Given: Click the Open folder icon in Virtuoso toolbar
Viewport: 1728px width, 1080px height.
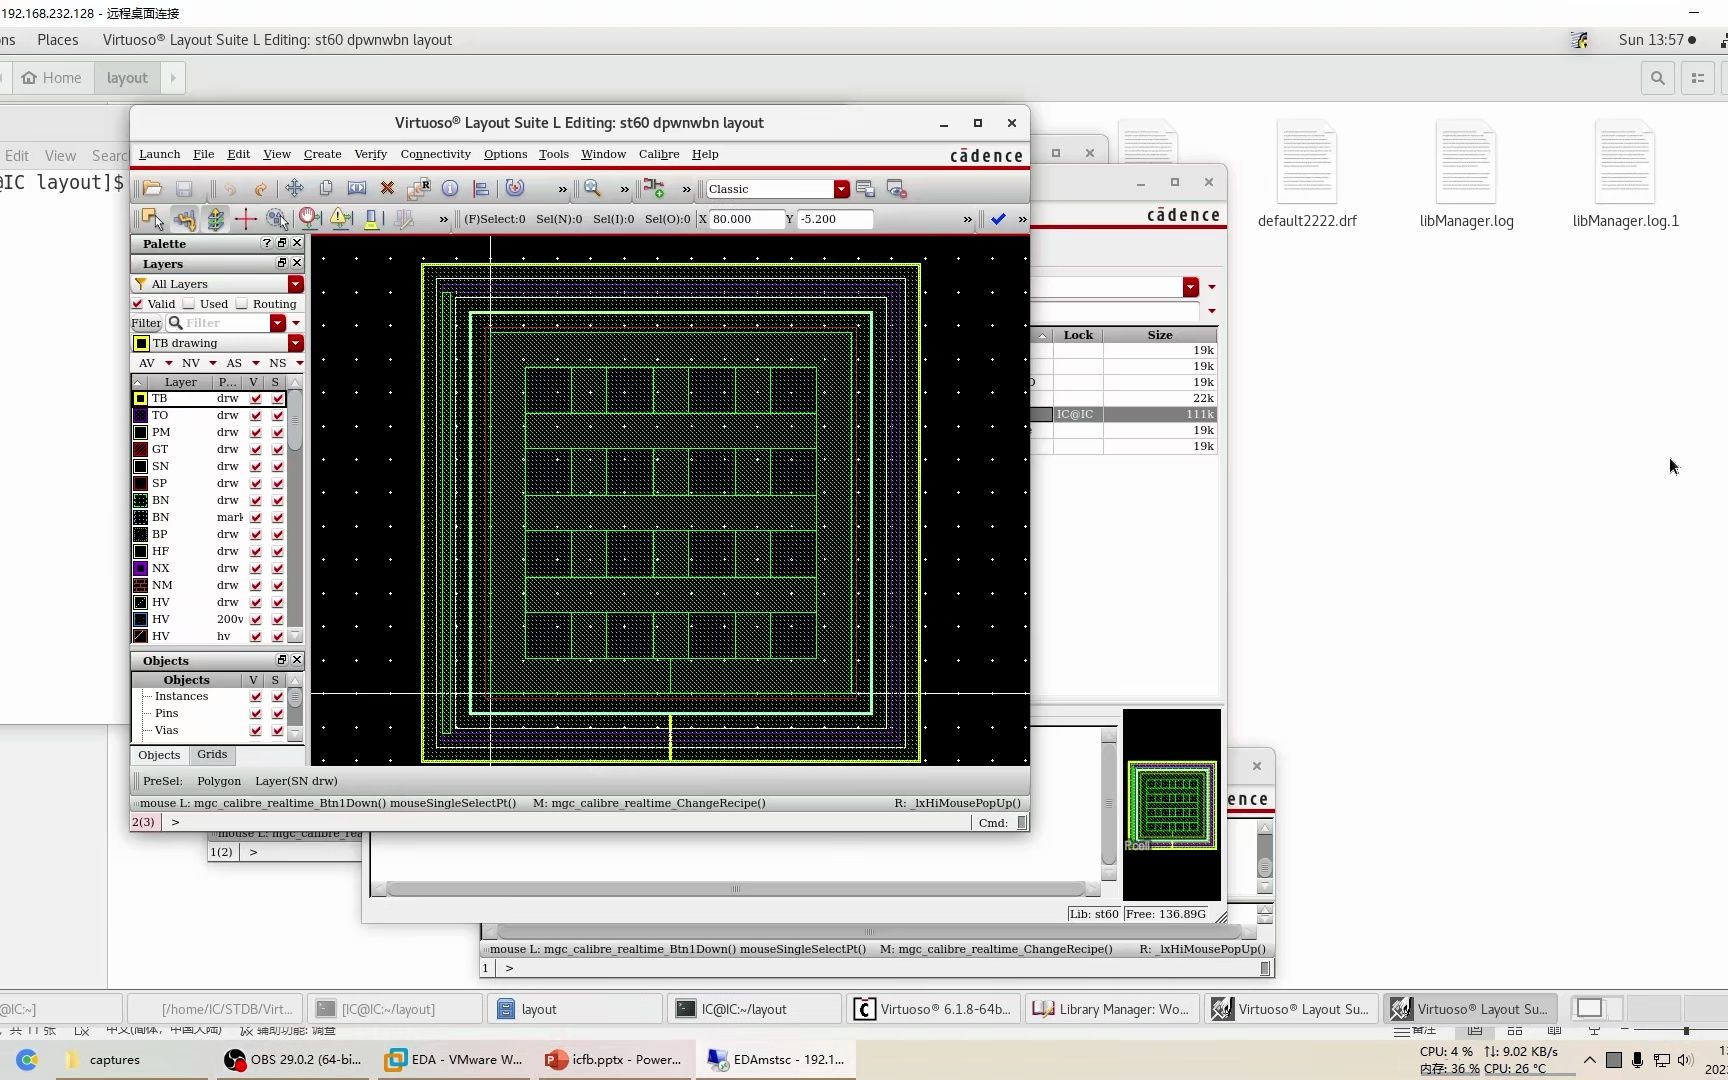Looking at the screenshot, I should coord(152,188).
